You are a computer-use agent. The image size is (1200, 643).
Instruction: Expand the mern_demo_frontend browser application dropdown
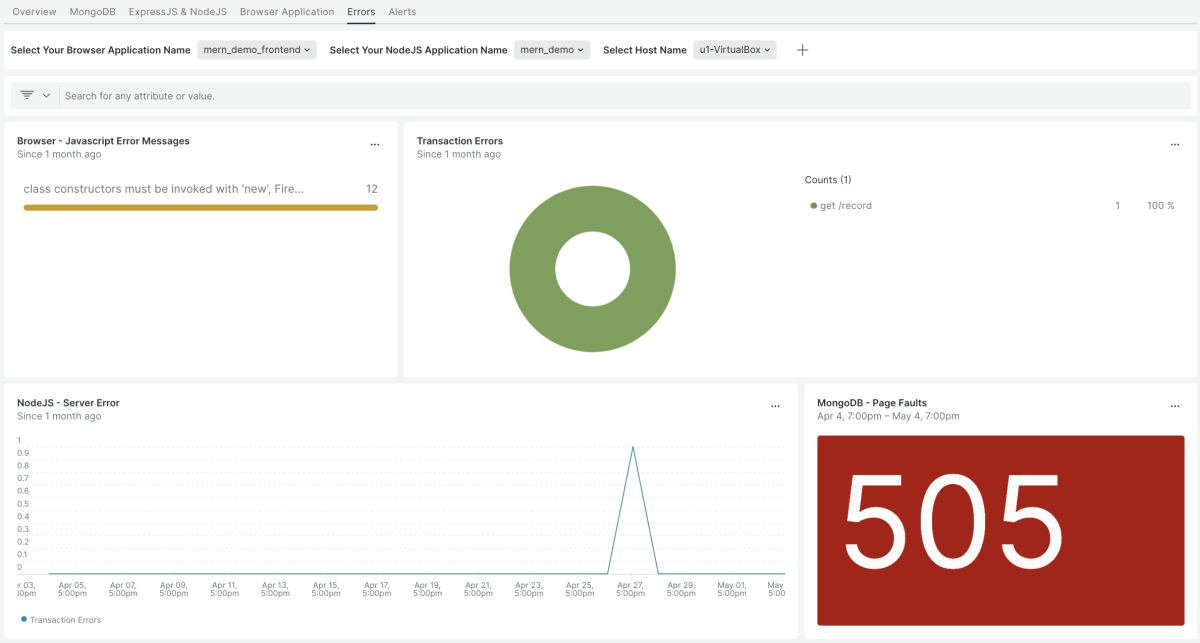pyautogui.click(x=257, y=50)
